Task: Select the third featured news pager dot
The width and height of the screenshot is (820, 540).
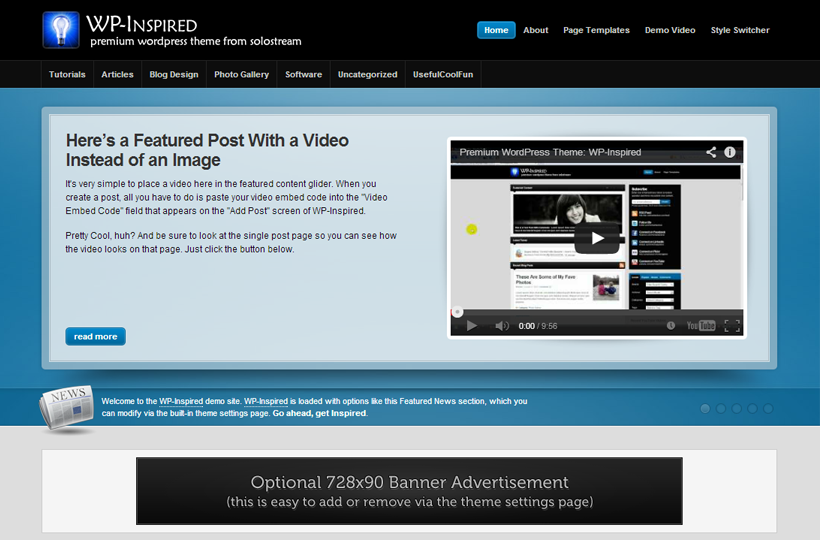Action: (736, 408)
